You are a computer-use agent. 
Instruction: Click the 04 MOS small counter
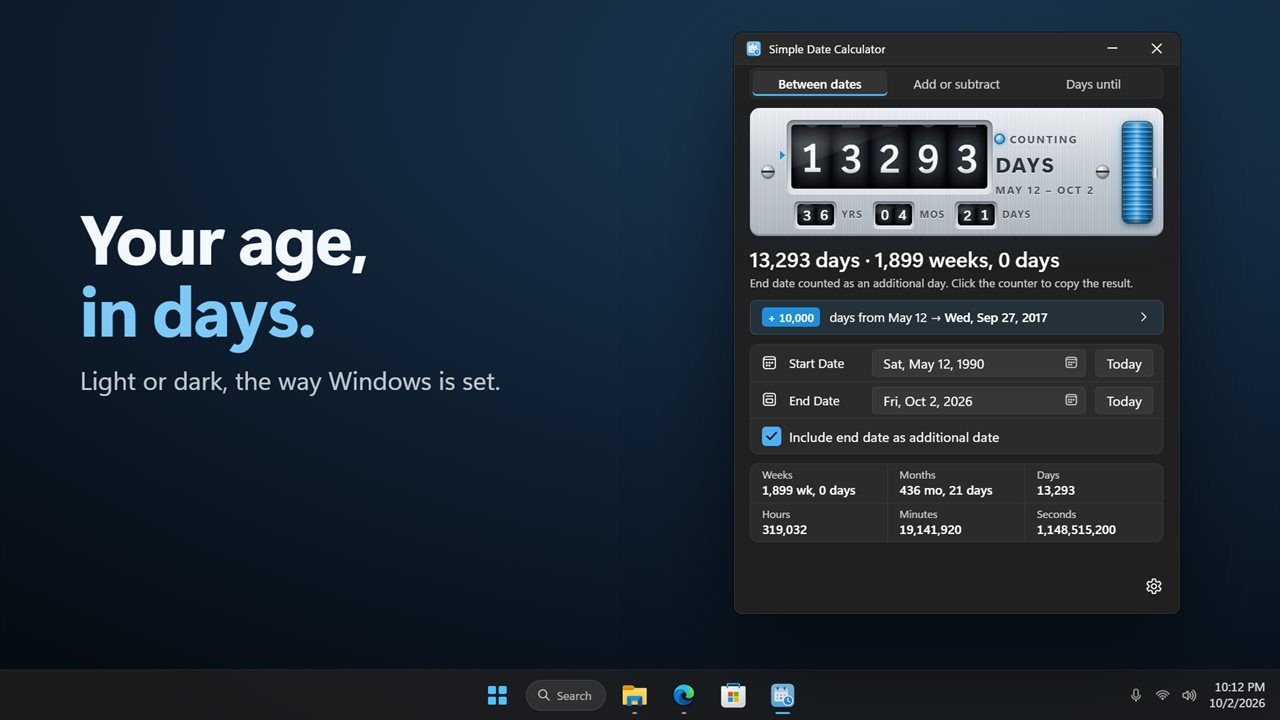coord(893,214)
